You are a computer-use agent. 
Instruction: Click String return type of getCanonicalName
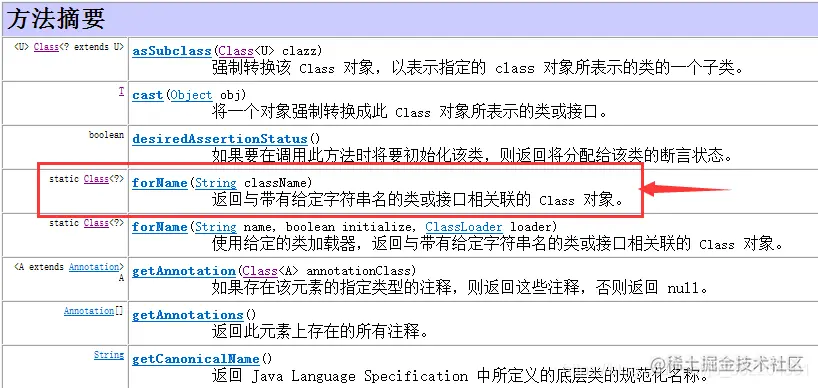[109, 355]
